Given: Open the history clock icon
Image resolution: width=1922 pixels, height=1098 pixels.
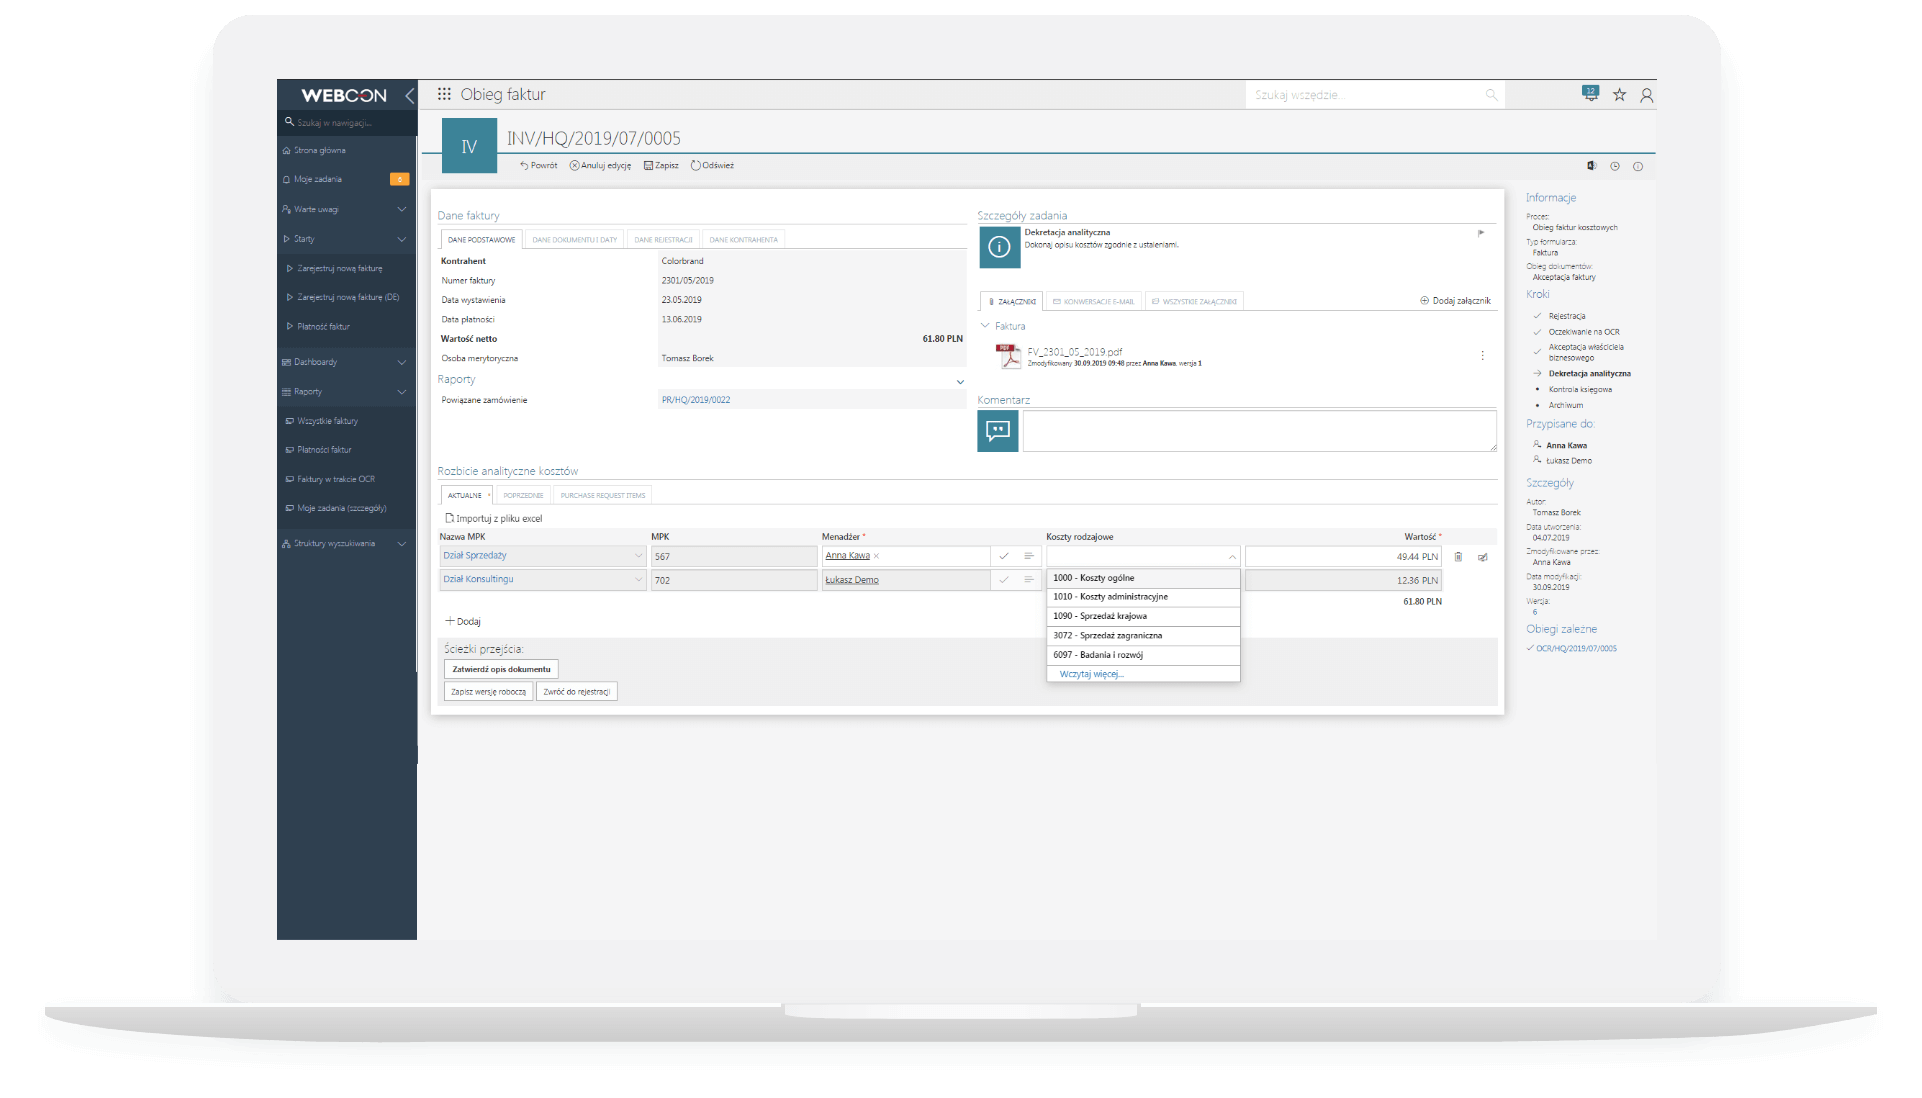Looking at the screenshot, I should [x=1614, y=166].
